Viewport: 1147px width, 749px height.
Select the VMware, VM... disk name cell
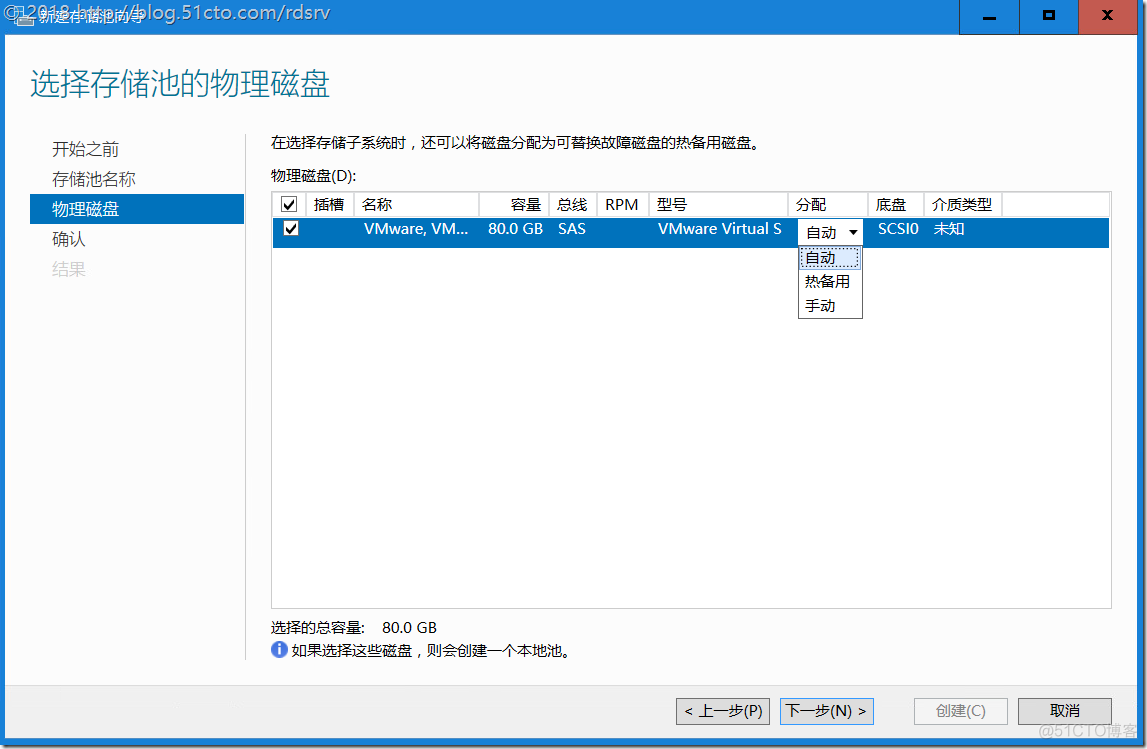point(416,229)
